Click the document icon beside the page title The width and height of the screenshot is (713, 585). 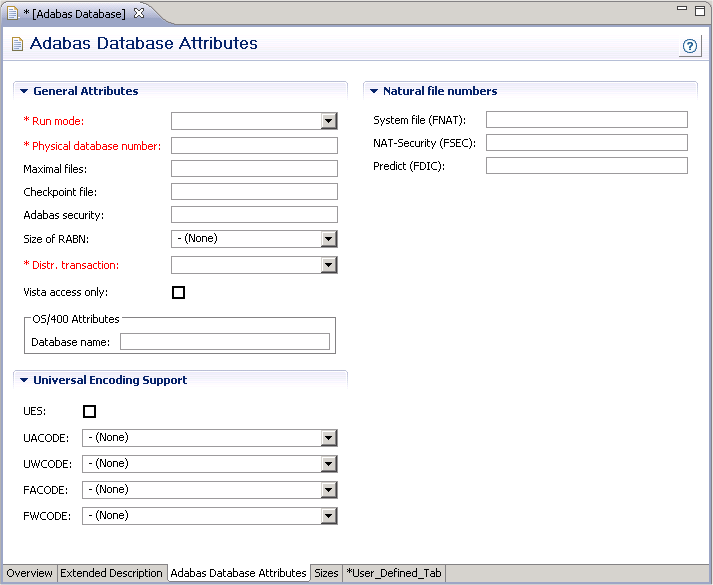(x=17, y=44)
